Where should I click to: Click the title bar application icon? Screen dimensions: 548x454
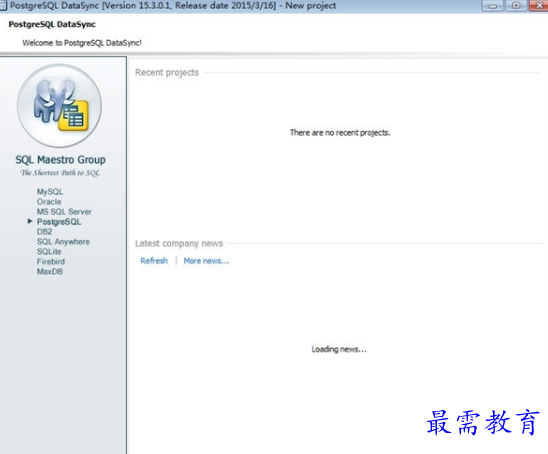[x=3, y=6]
